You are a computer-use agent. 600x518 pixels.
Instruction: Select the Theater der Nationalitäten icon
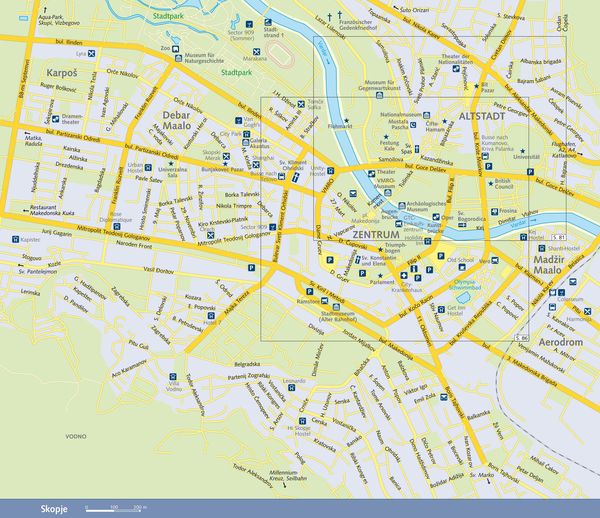456,68
